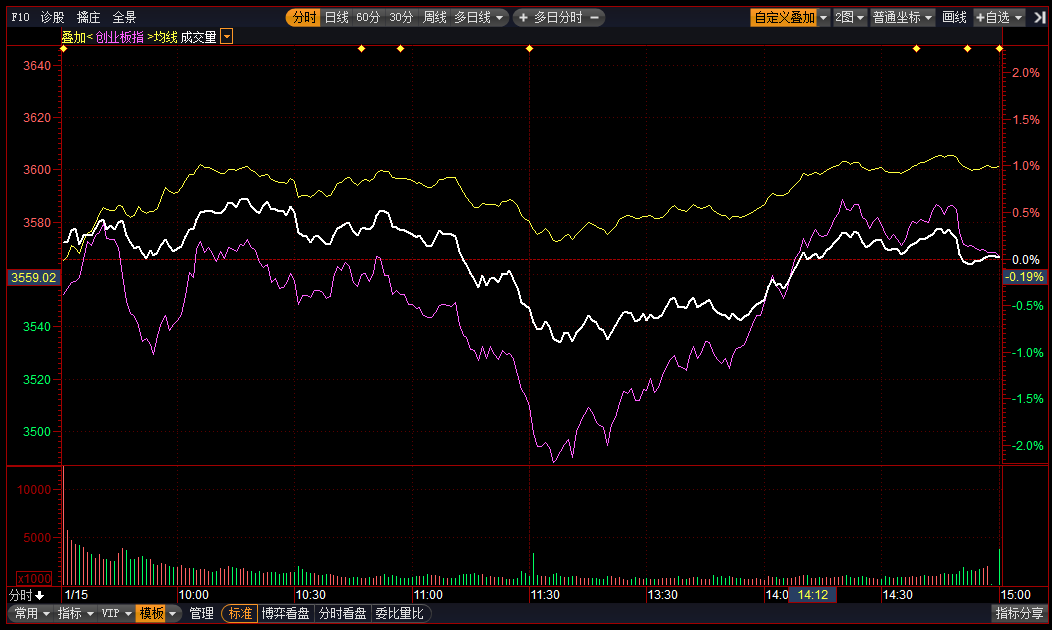The width and height of the screenshot is (1052, 630).
Task: Click the -0.19% percentage label
Action: click(1024, 276)
